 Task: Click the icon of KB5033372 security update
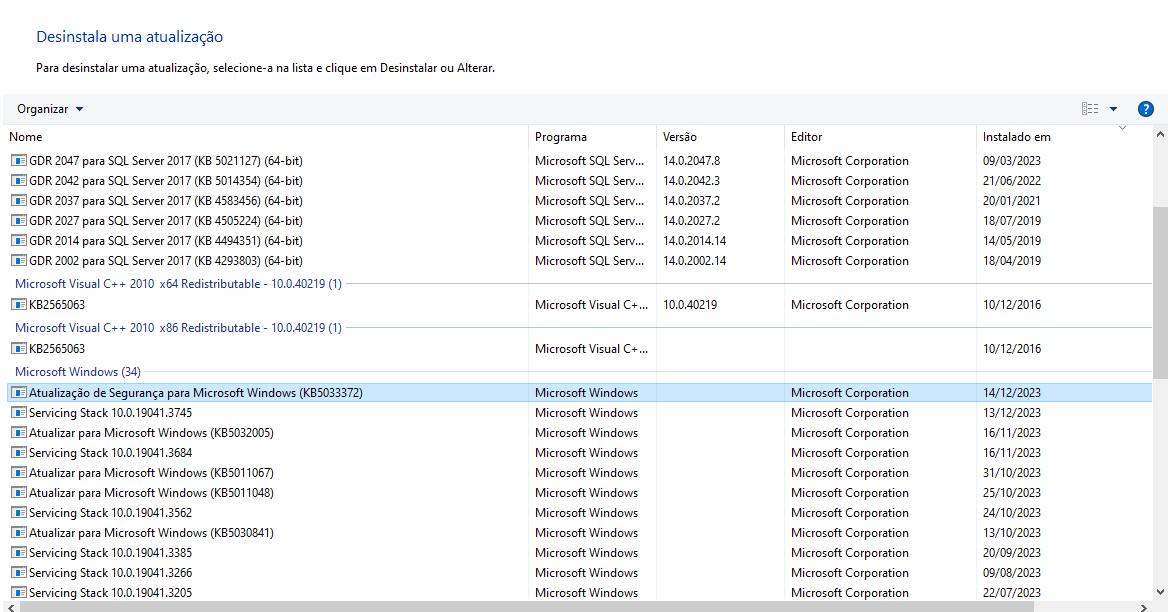(x=19, y=392)
